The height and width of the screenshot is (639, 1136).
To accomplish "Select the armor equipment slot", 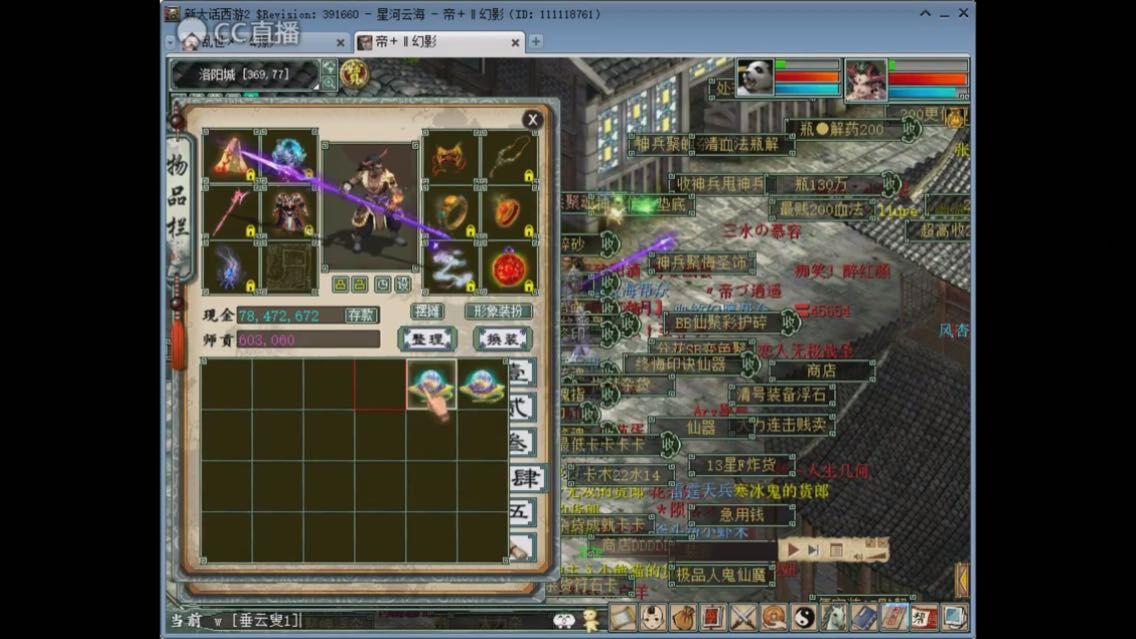I will 289,211.
